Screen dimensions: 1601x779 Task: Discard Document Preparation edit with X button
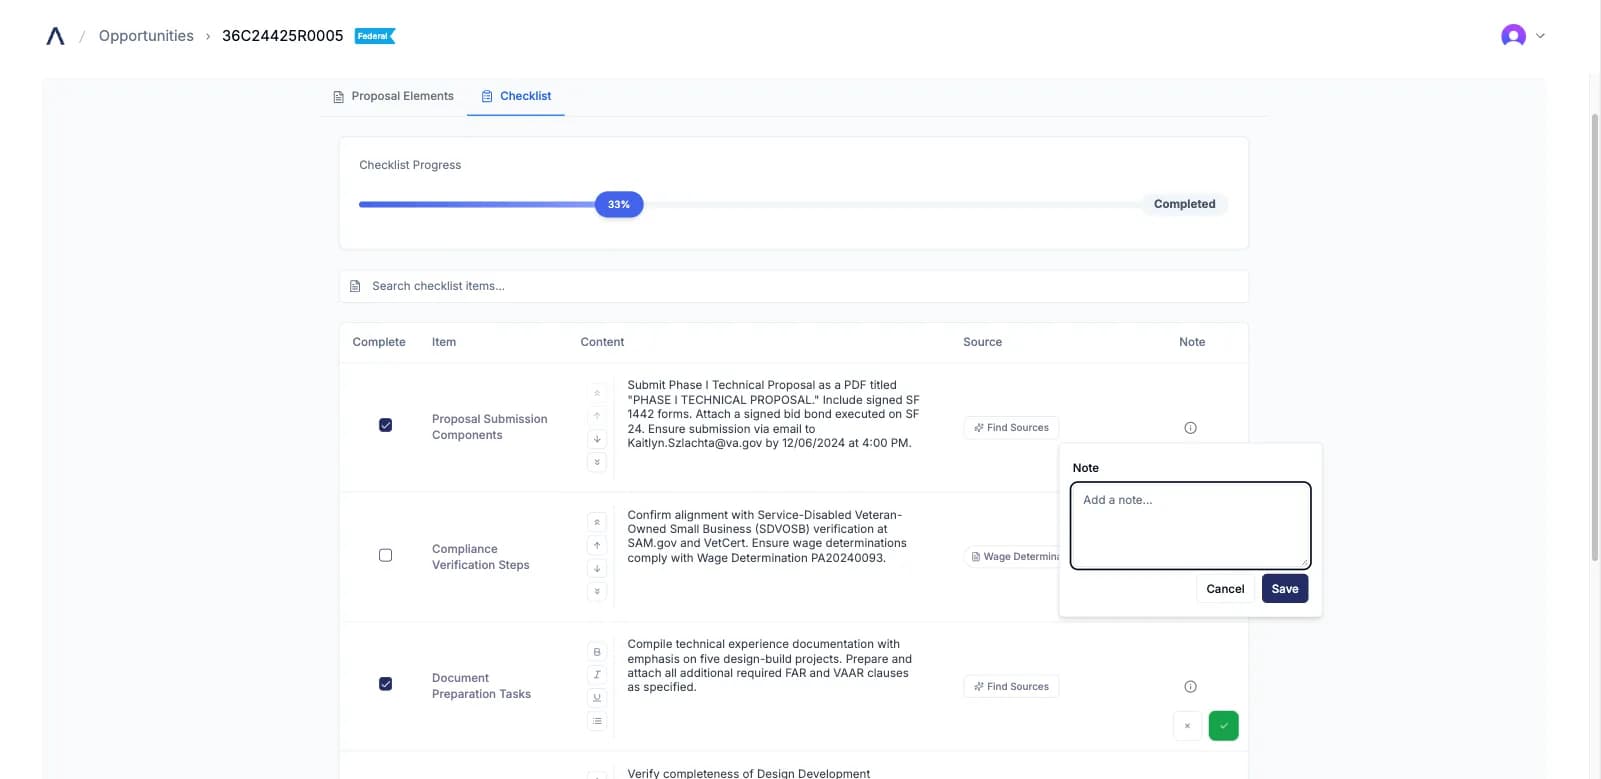coord(1187,726)
